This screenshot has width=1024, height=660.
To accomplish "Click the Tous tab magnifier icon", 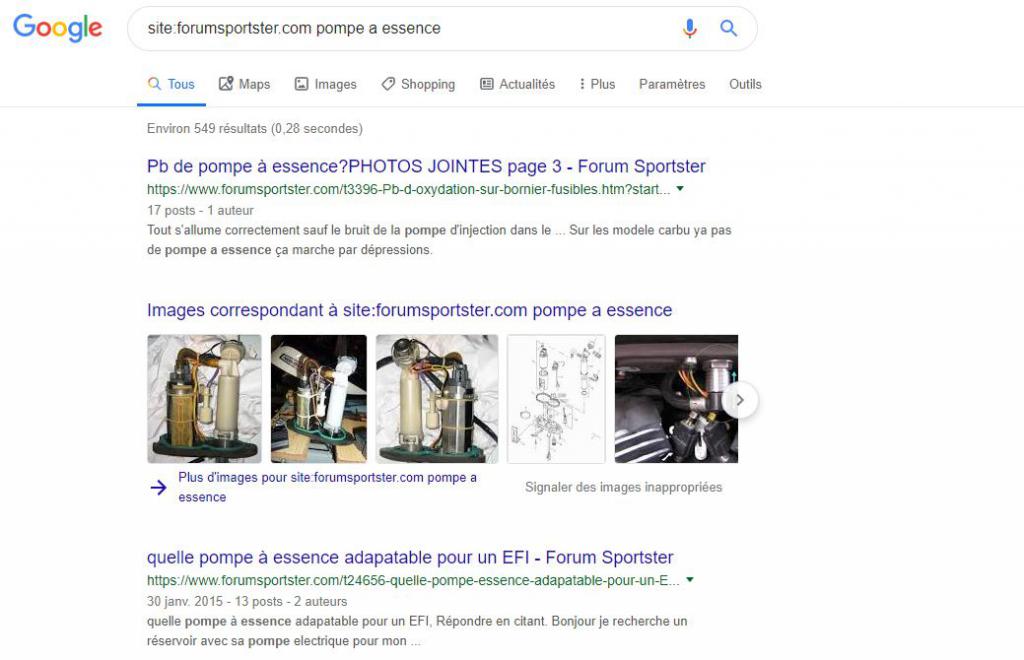I will pos(154,84).
